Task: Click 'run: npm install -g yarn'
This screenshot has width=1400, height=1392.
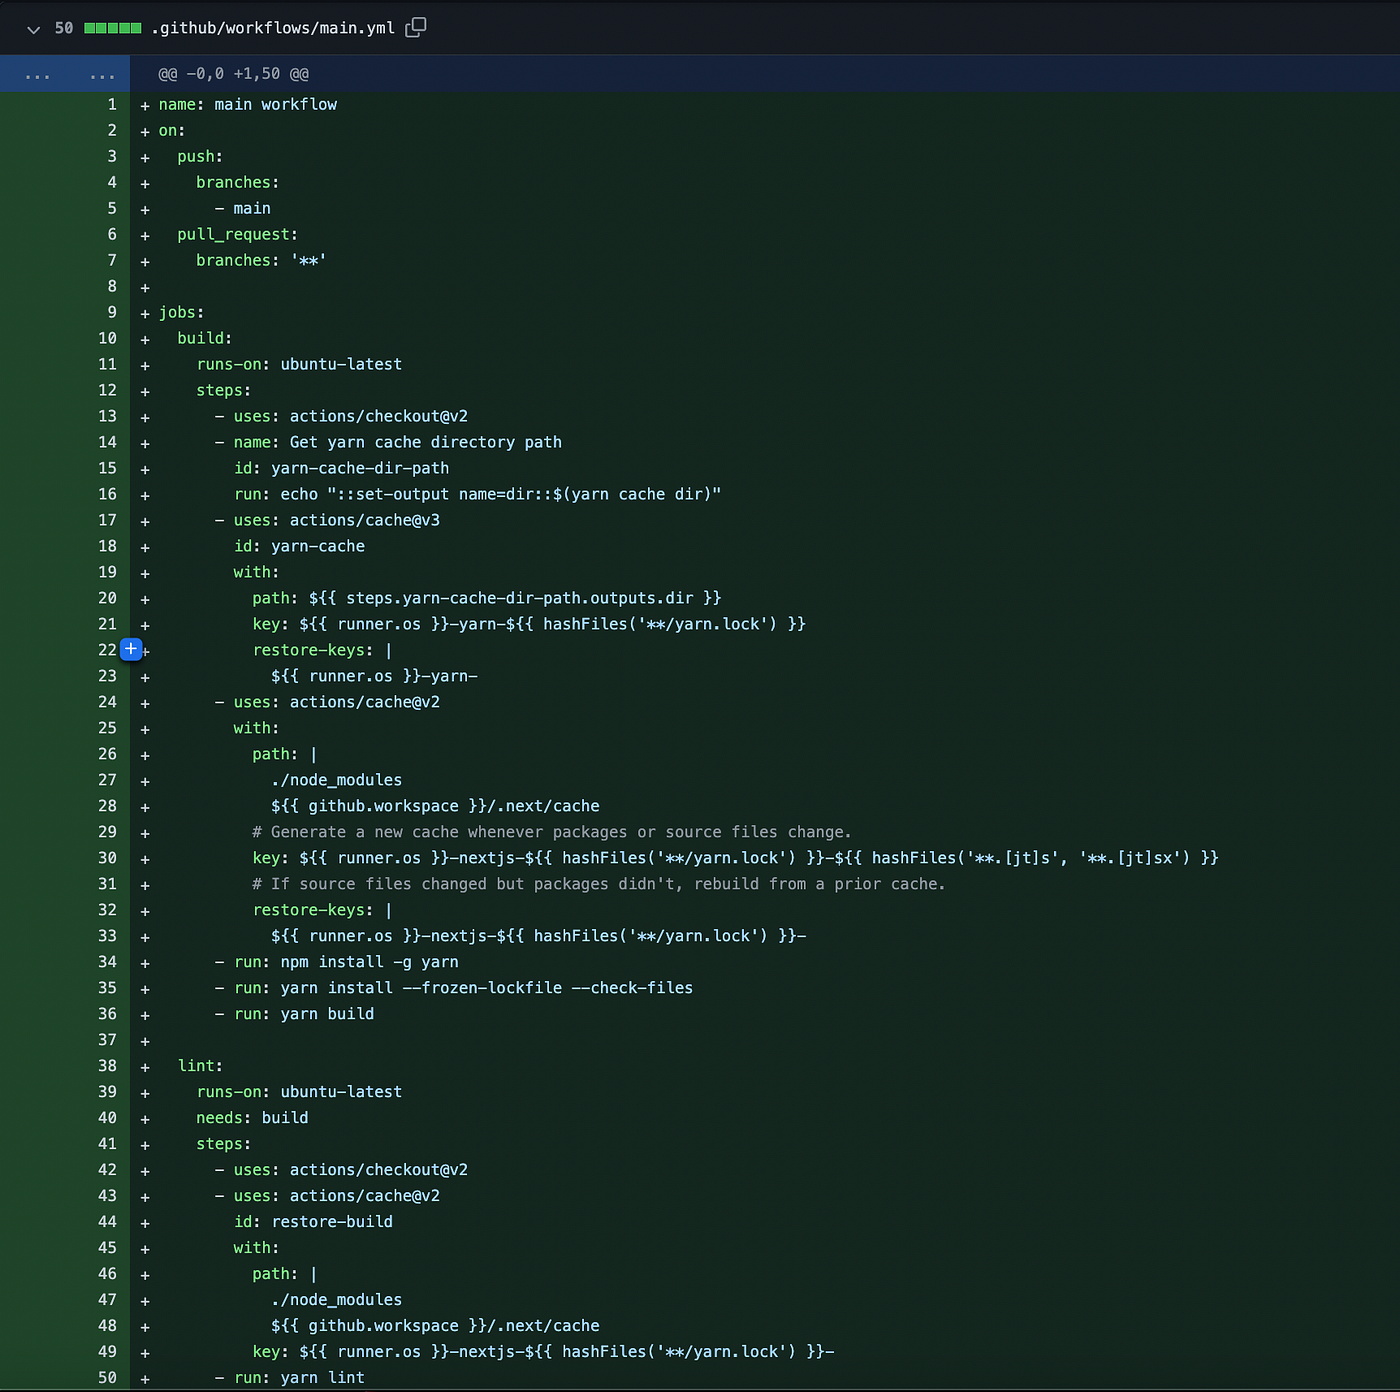Action: click(346, 962)
